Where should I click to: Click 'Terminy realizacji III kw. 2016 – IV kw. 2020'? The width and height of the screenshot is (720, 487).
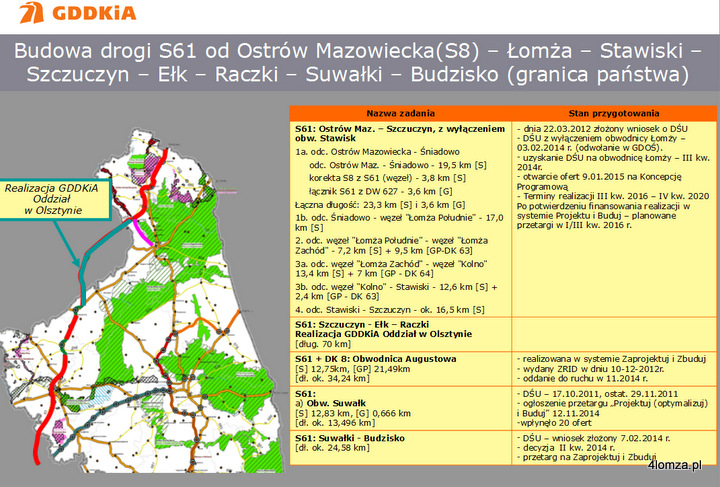click(613, 196)
